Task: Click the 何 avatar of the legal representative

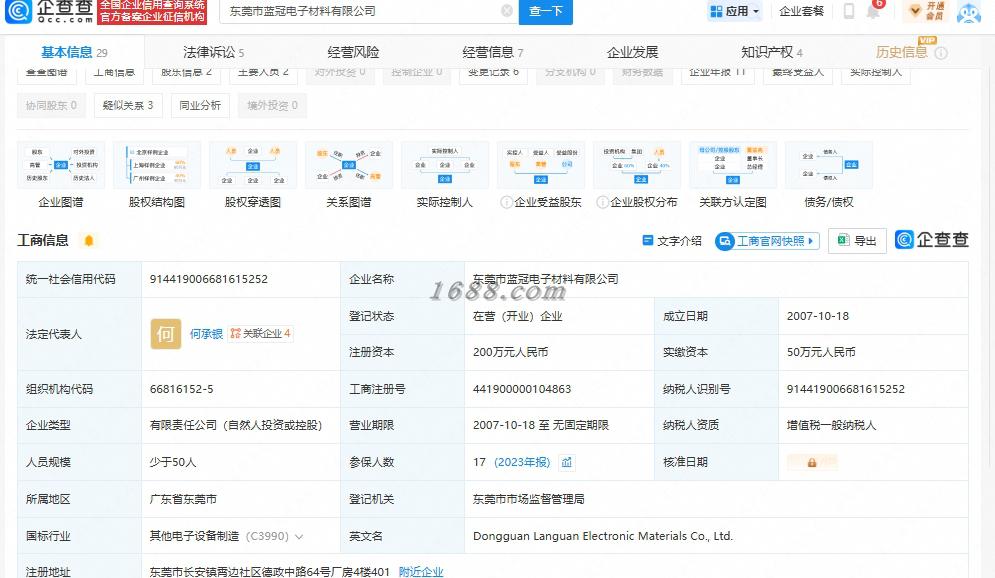Action: pos(166,334)
